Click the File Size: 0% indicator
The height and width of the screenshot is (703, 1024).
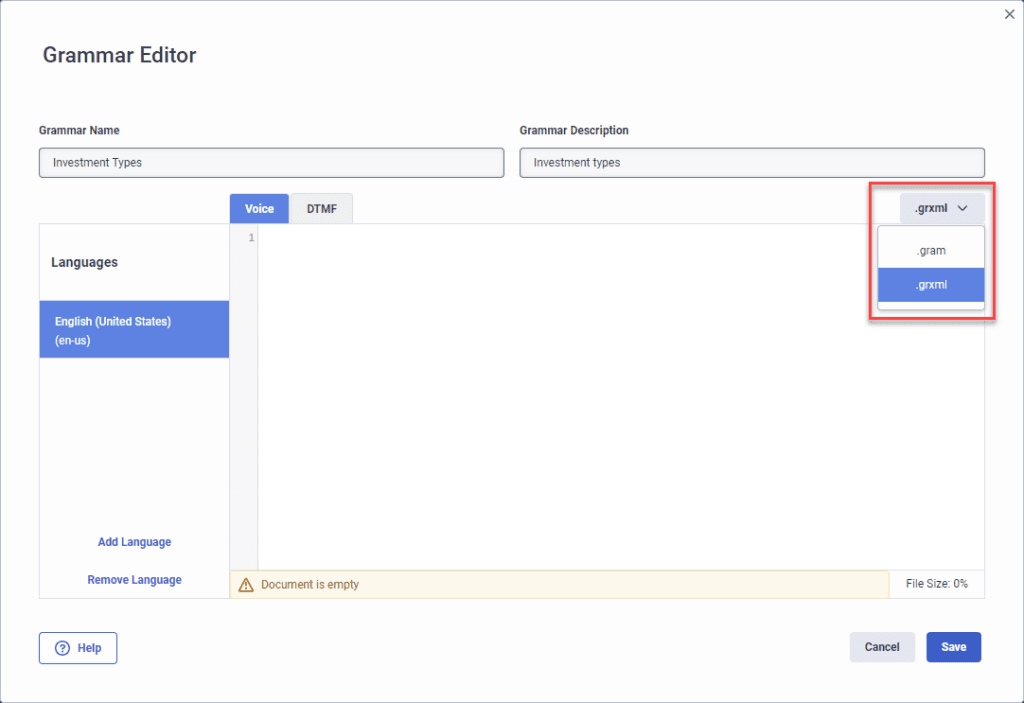pyautogui.click(x=936, y=584)
